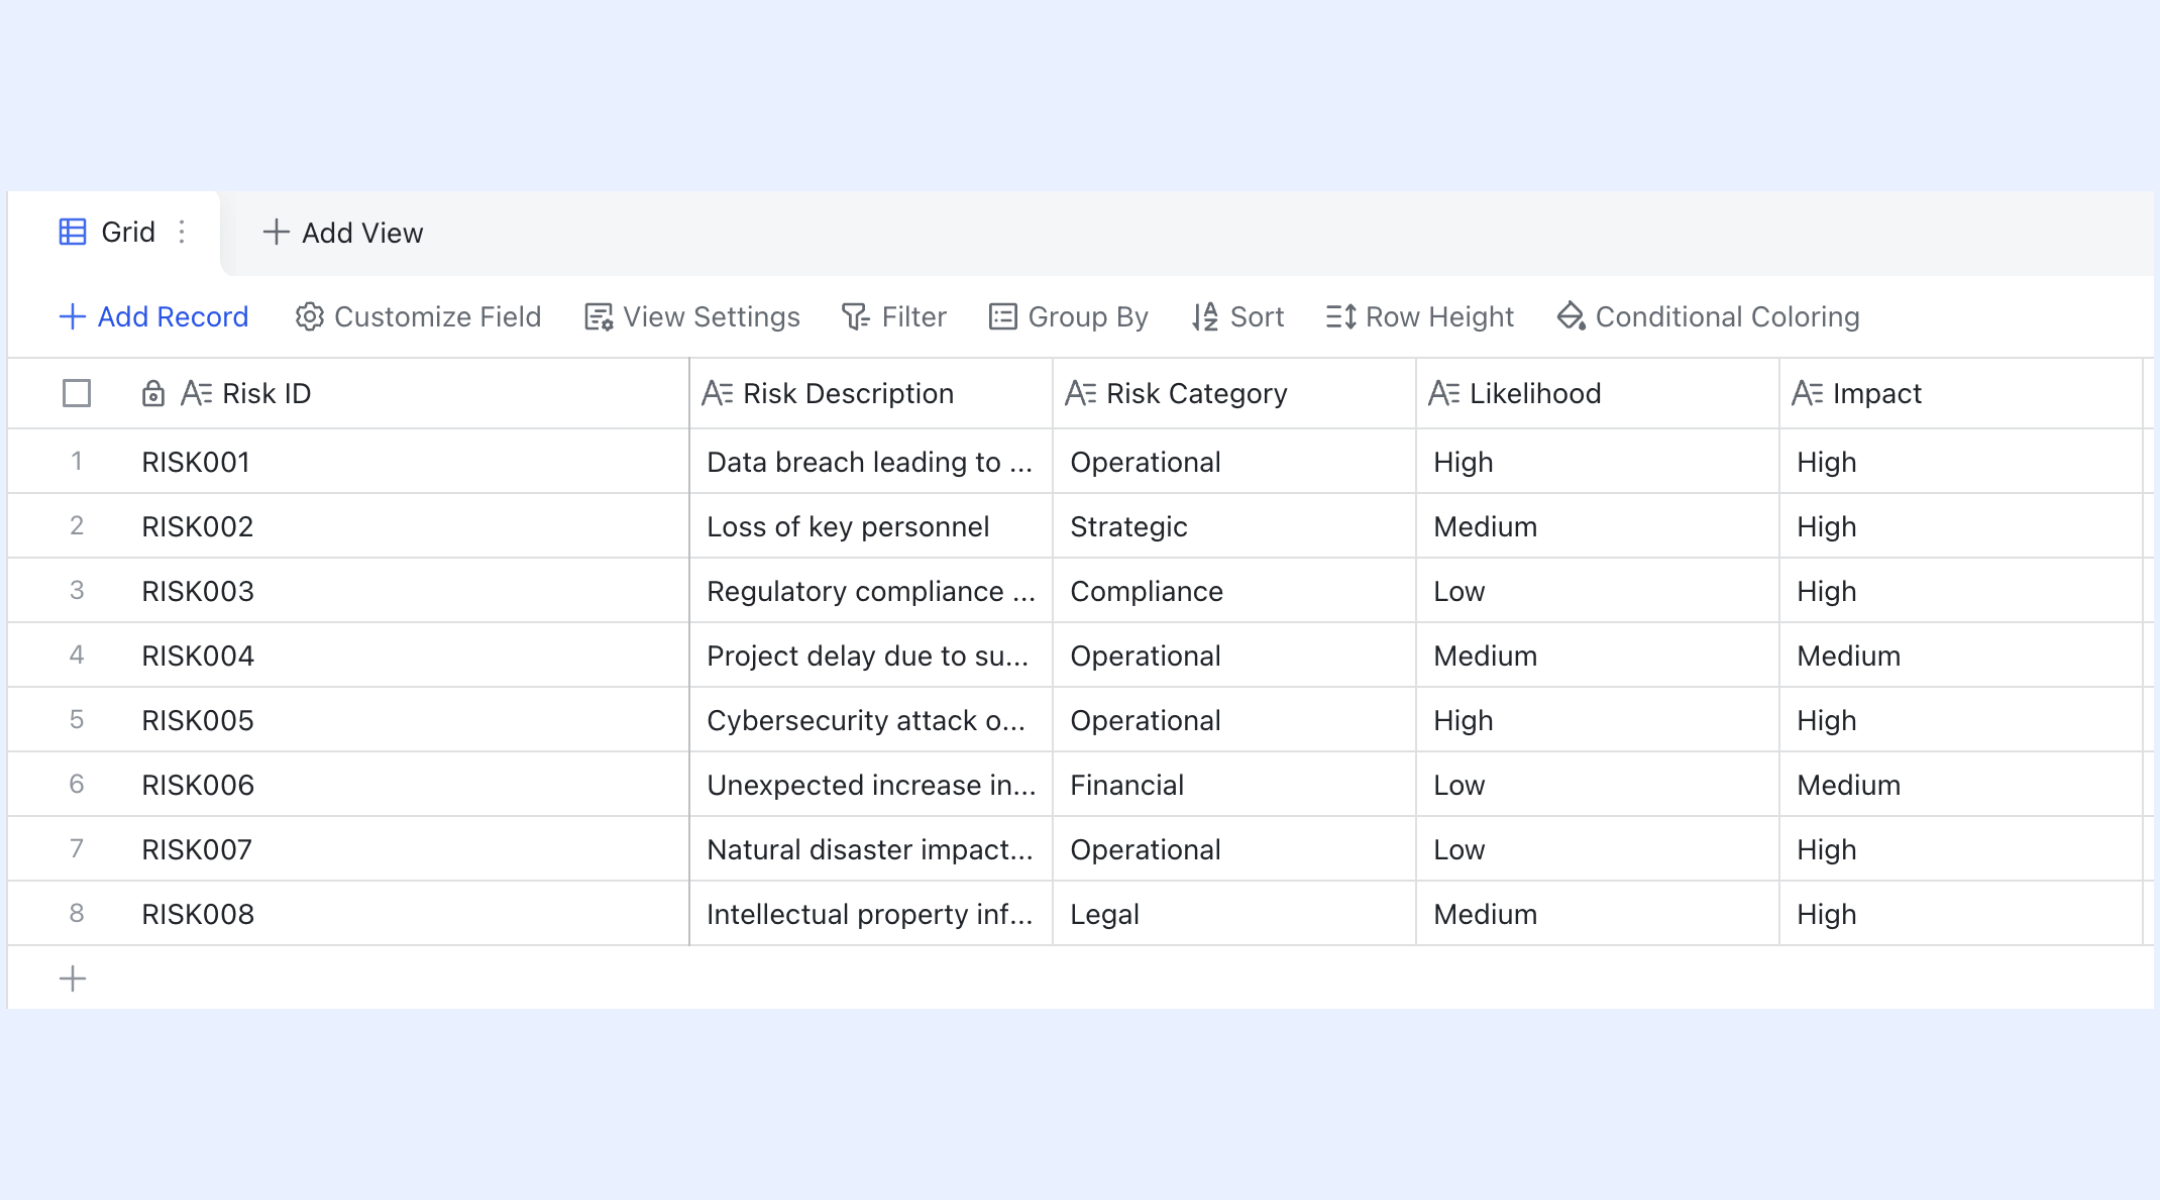Open Customize Field

tap(418, 317)
